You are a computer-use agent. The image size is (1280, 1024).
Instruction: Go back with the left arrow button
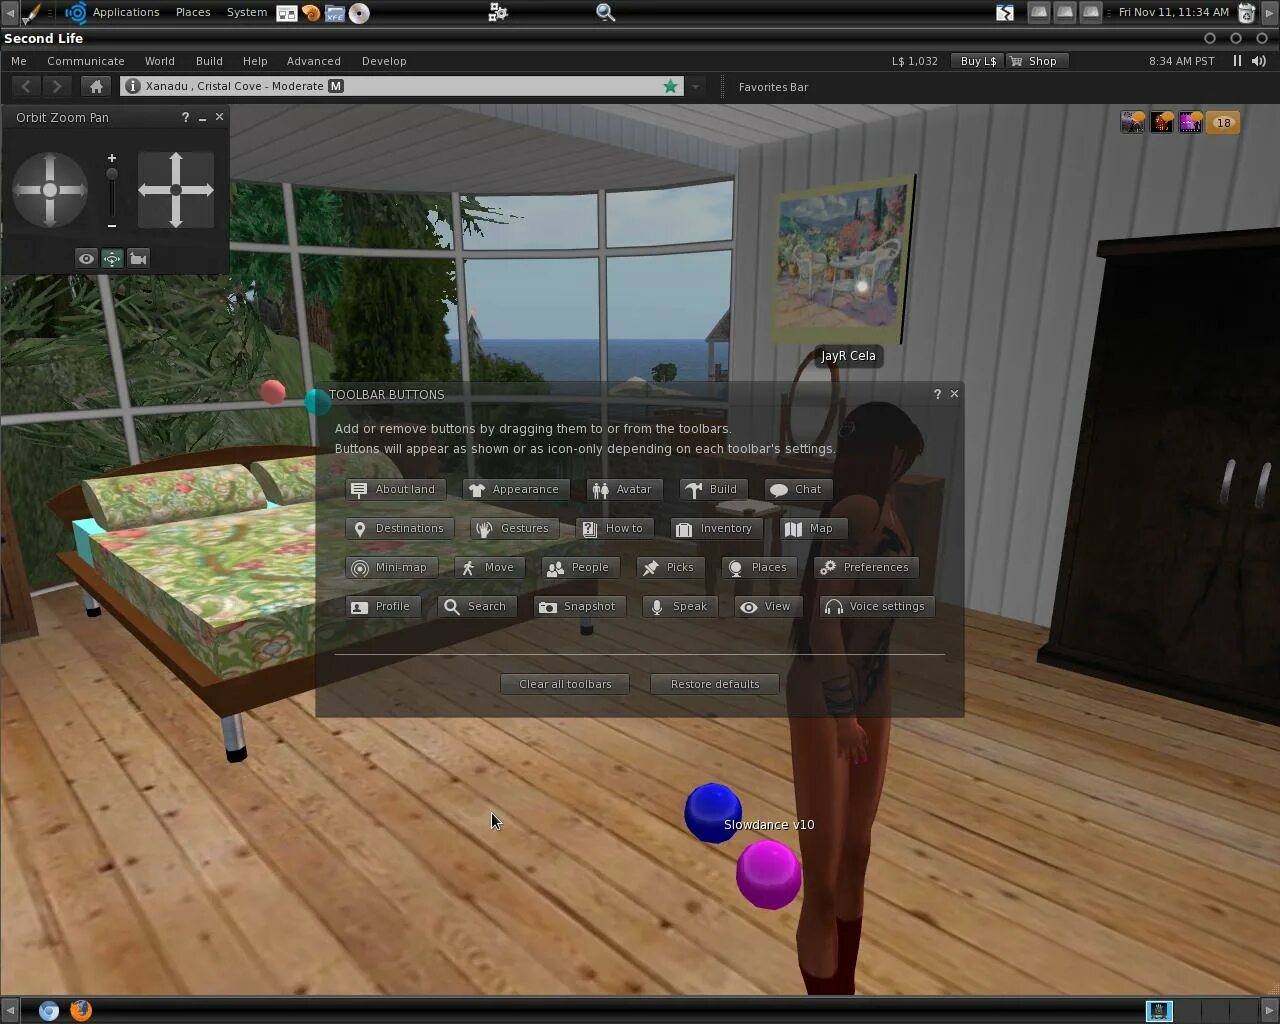coord(26,87)
